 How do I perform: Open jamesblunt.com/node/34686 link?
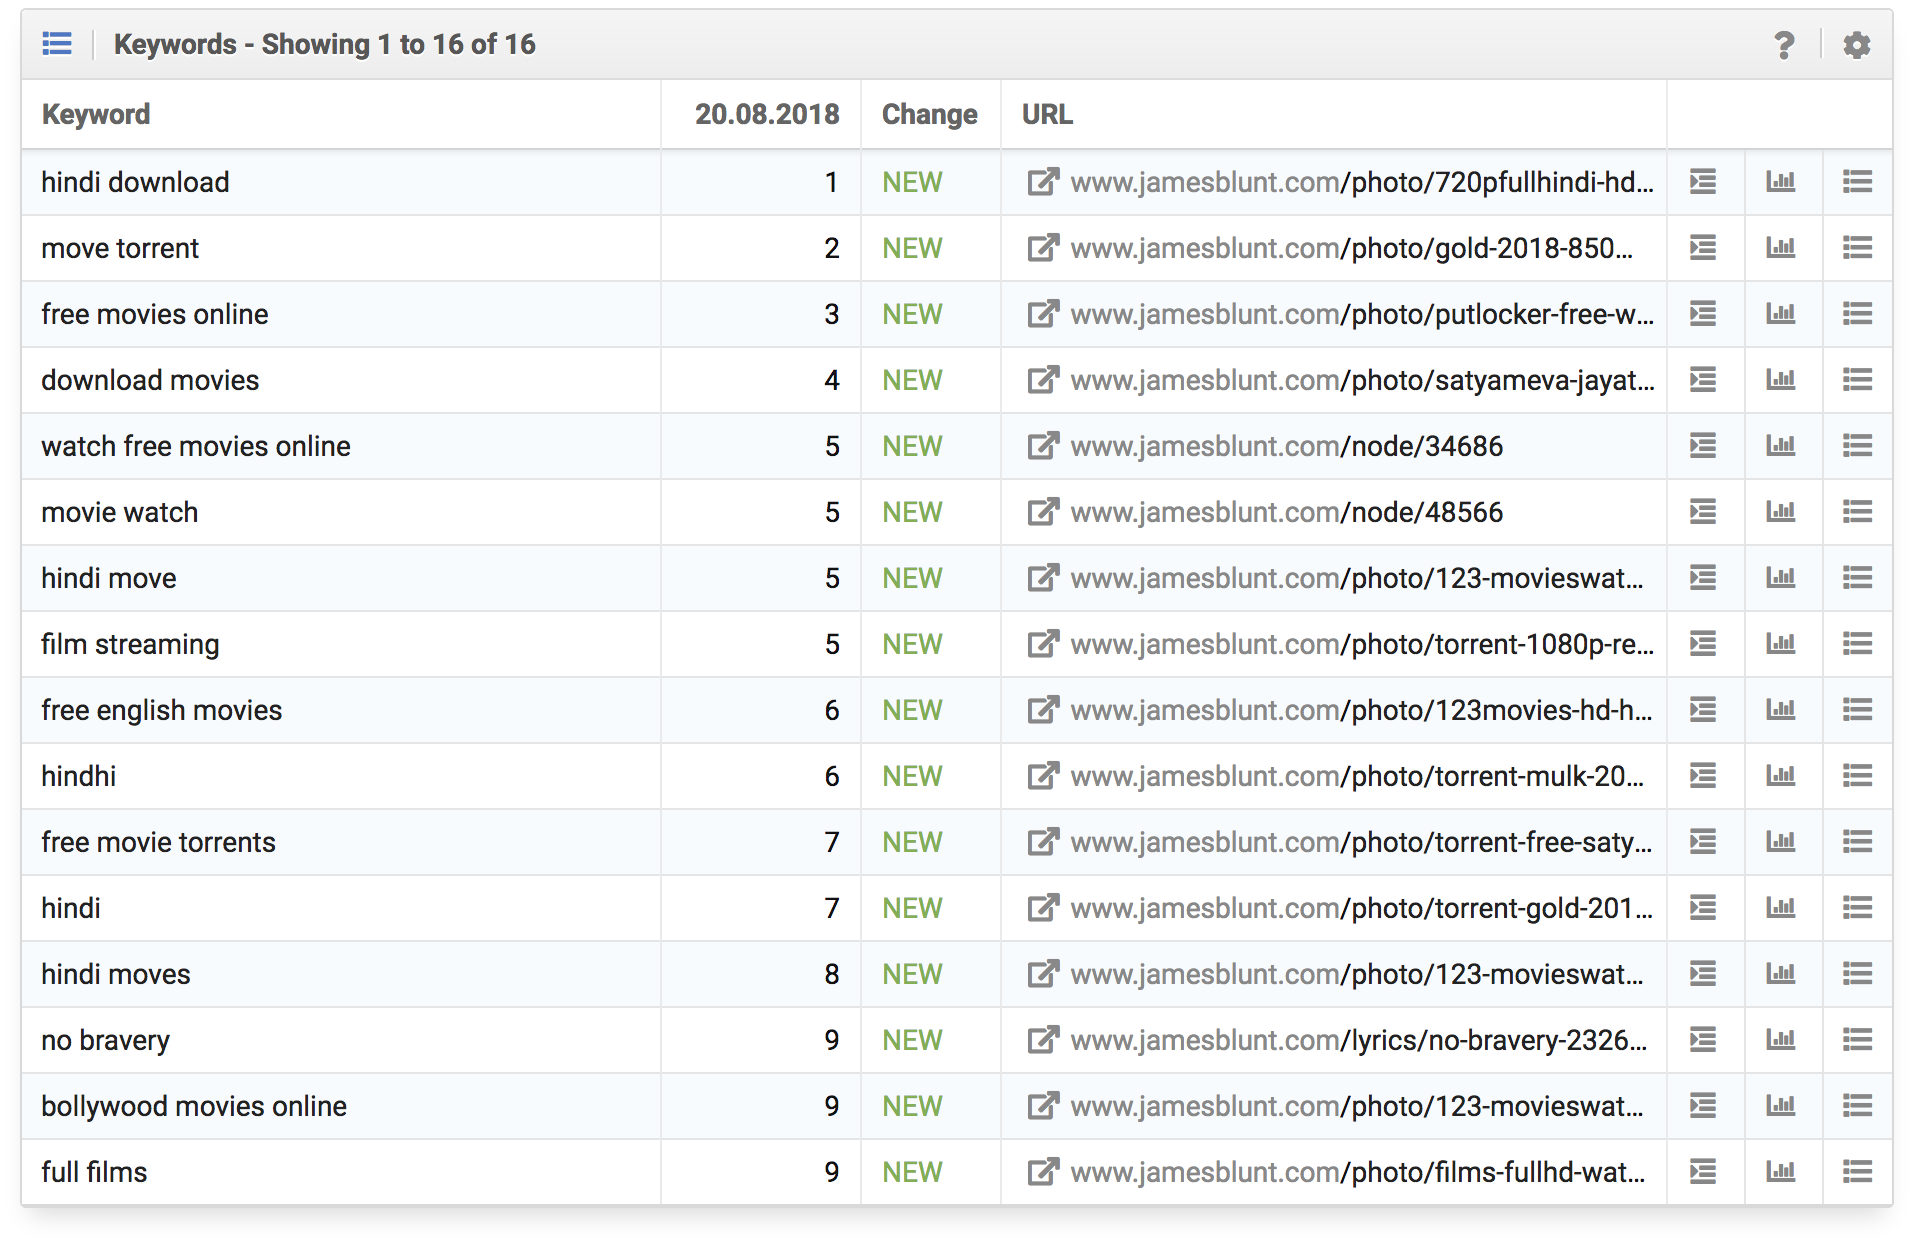point(1287,446)
